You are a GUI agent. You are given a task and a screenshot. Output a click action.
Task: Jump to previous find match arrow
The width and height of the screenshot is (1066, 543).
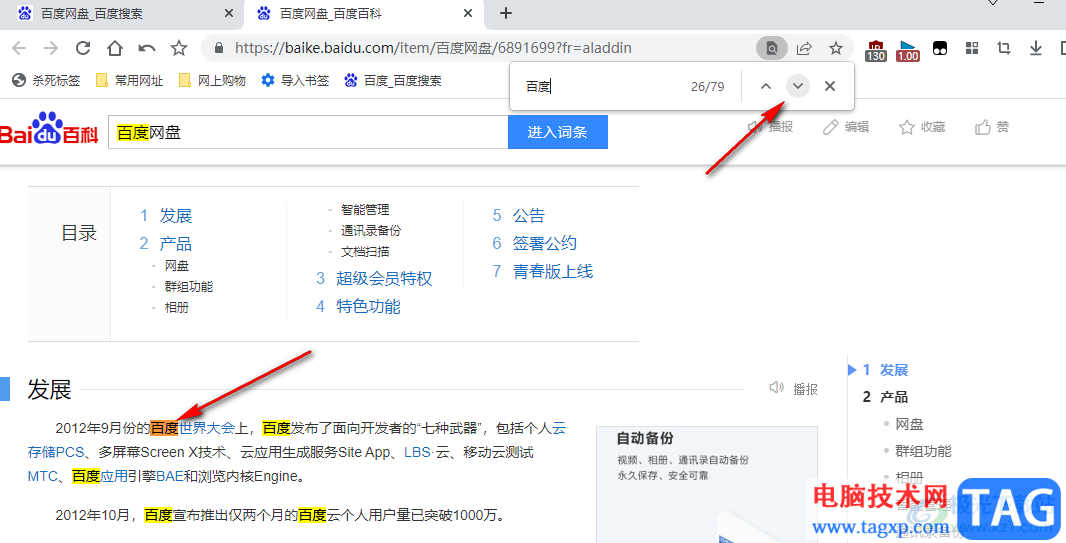click(x=766, y=86)
